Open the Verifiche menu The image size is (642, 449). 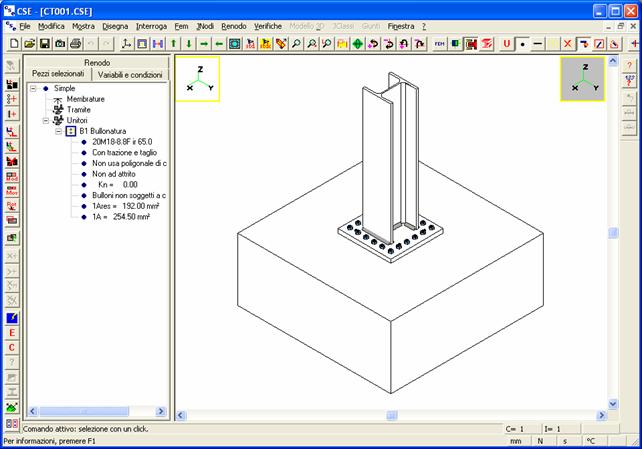click(x=267, y=25)
